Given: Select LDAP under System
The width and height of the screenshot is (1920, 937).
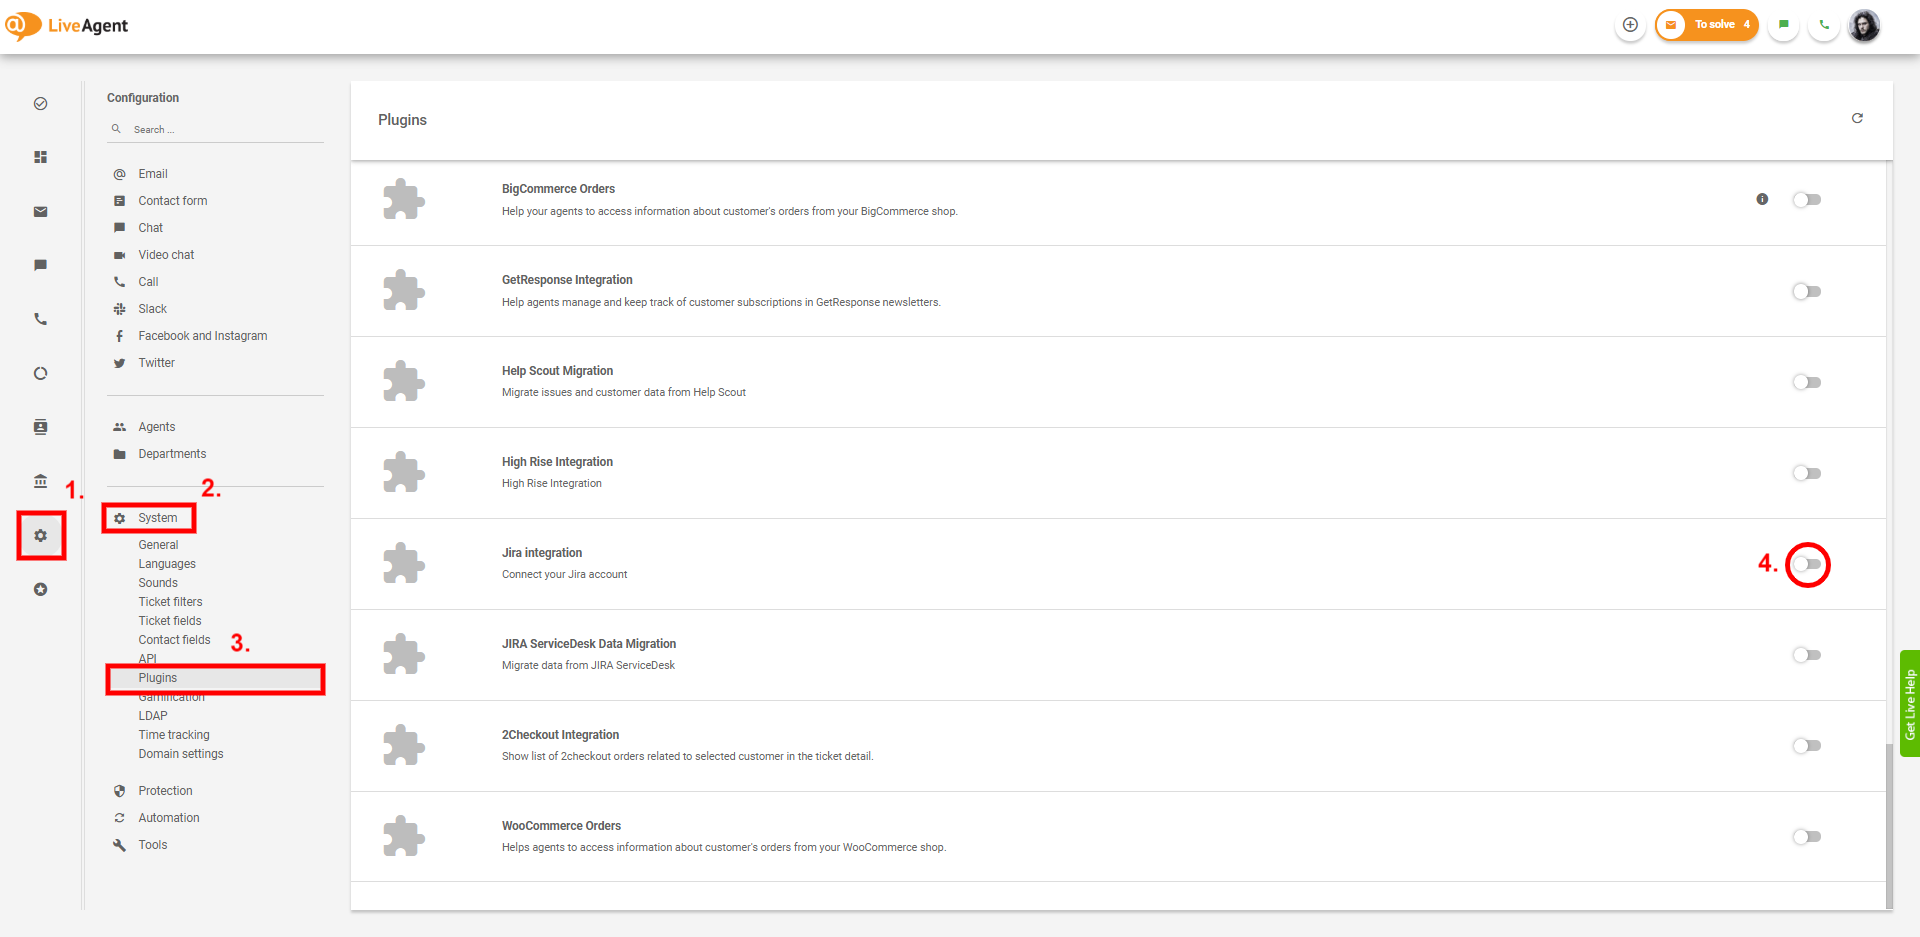Looking at the screenshot, I should 153,716.
